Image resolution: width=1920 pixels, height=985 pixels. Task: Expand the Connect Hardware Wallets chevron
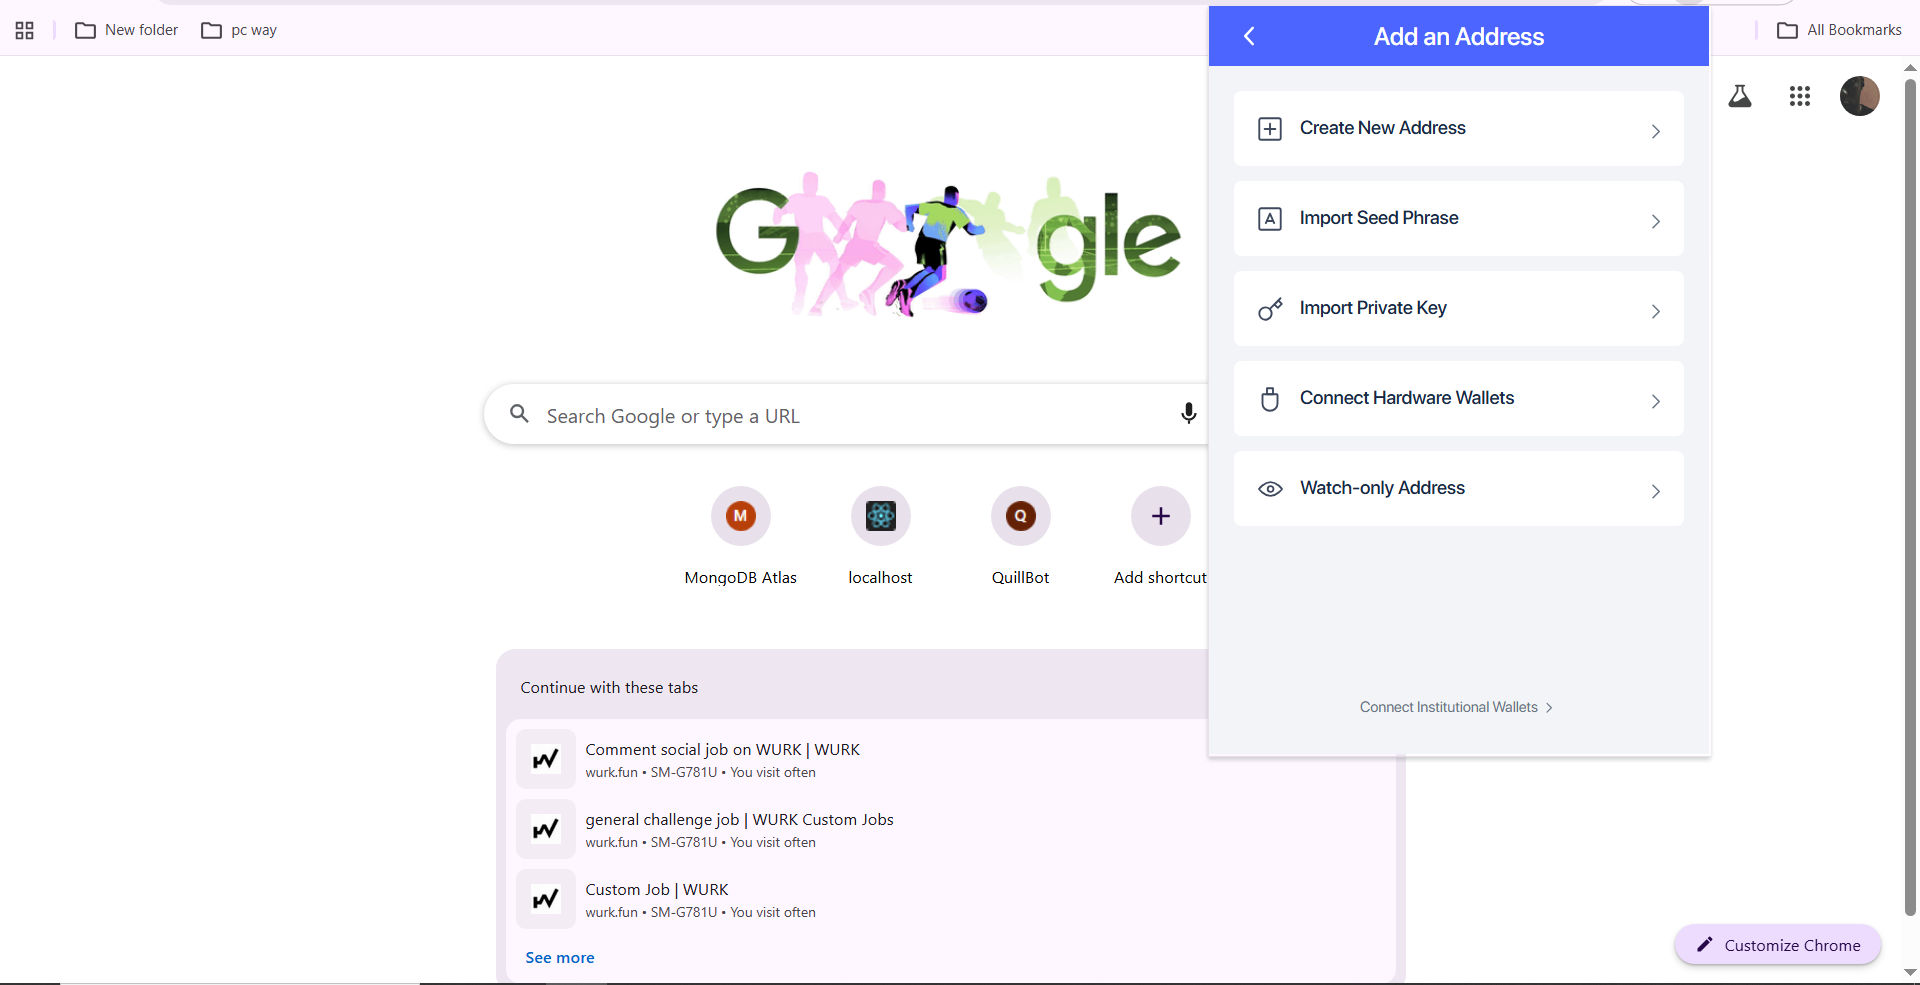1656,401
